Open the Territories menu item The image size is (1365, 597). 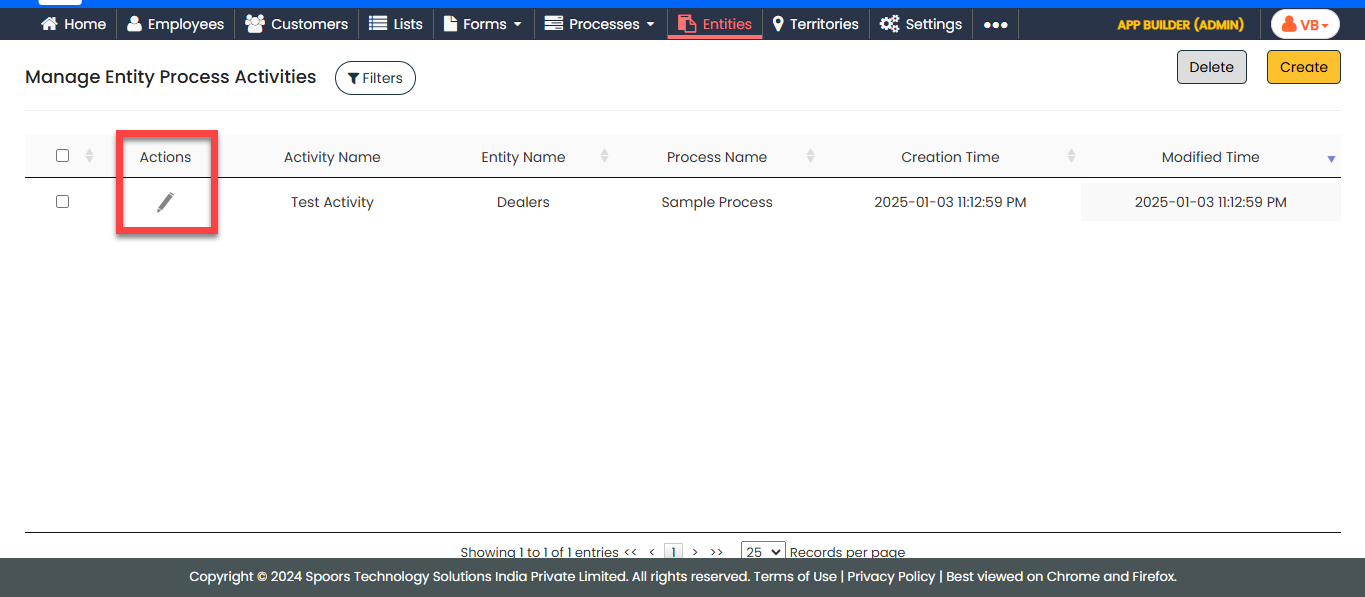(x=815, y=24)
